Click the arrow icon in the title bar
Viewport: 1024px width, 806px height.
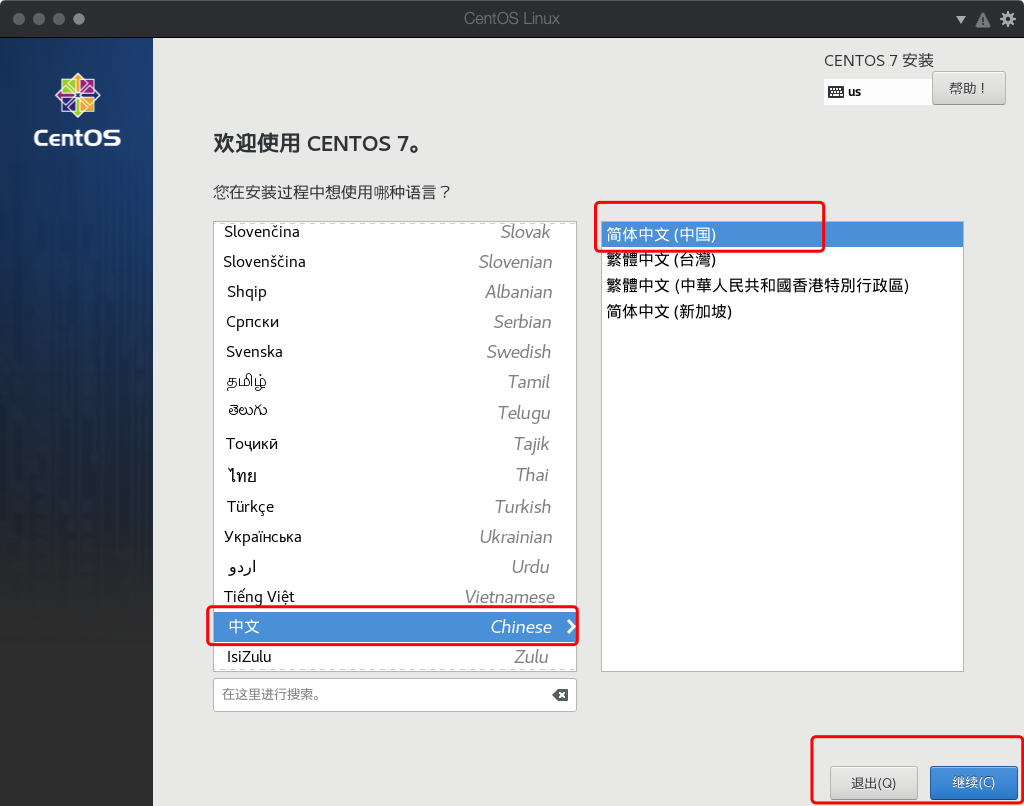(x=961, y=18)
